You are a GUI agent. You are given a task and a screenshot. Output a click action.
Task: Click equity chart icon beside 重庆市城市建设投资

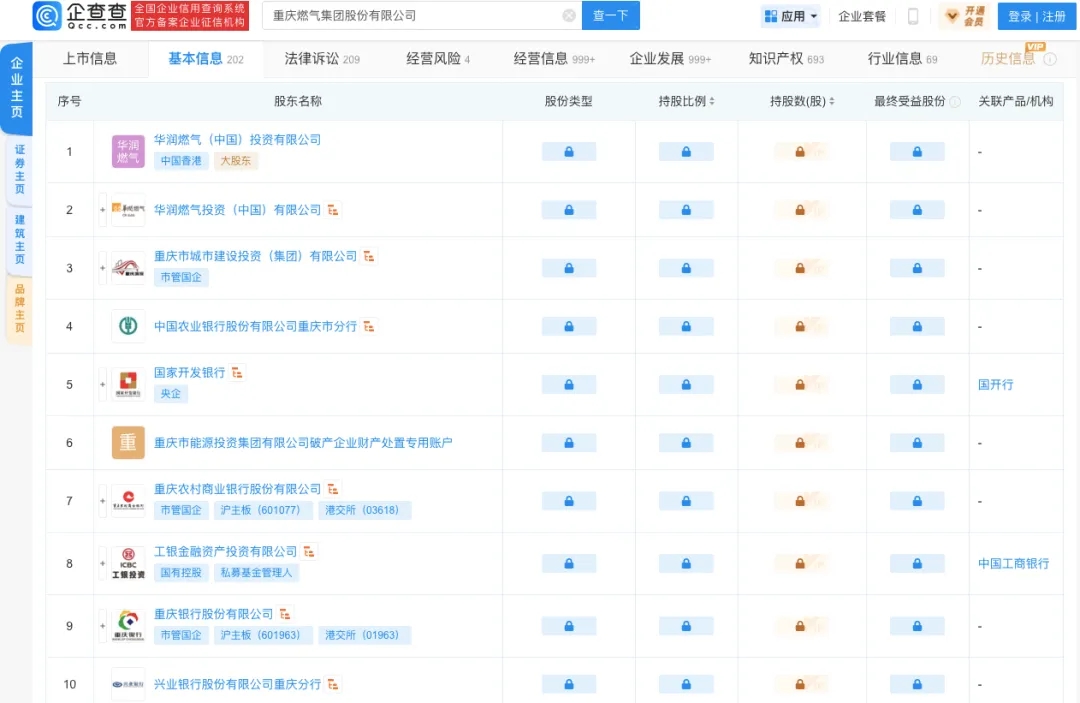click(369, 256)
